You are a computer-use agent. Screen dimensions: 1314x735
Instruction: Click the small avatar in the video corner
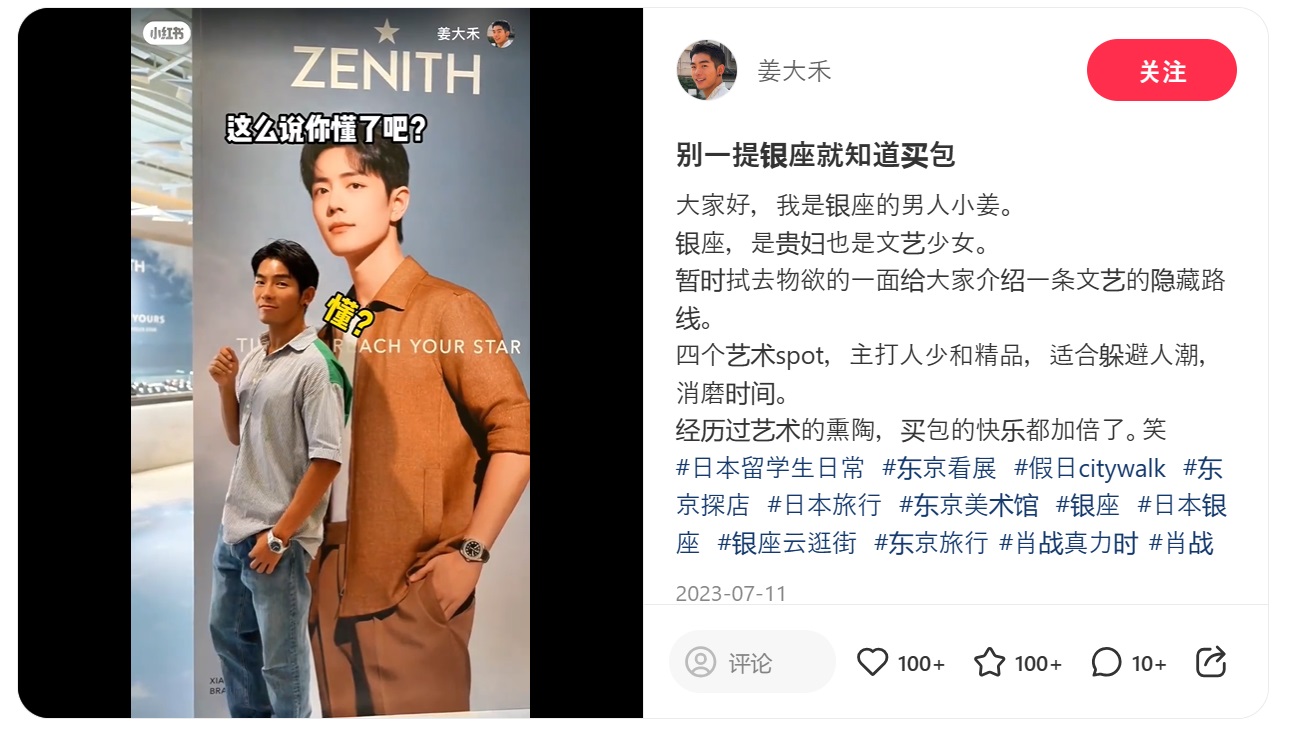point(501,34)
